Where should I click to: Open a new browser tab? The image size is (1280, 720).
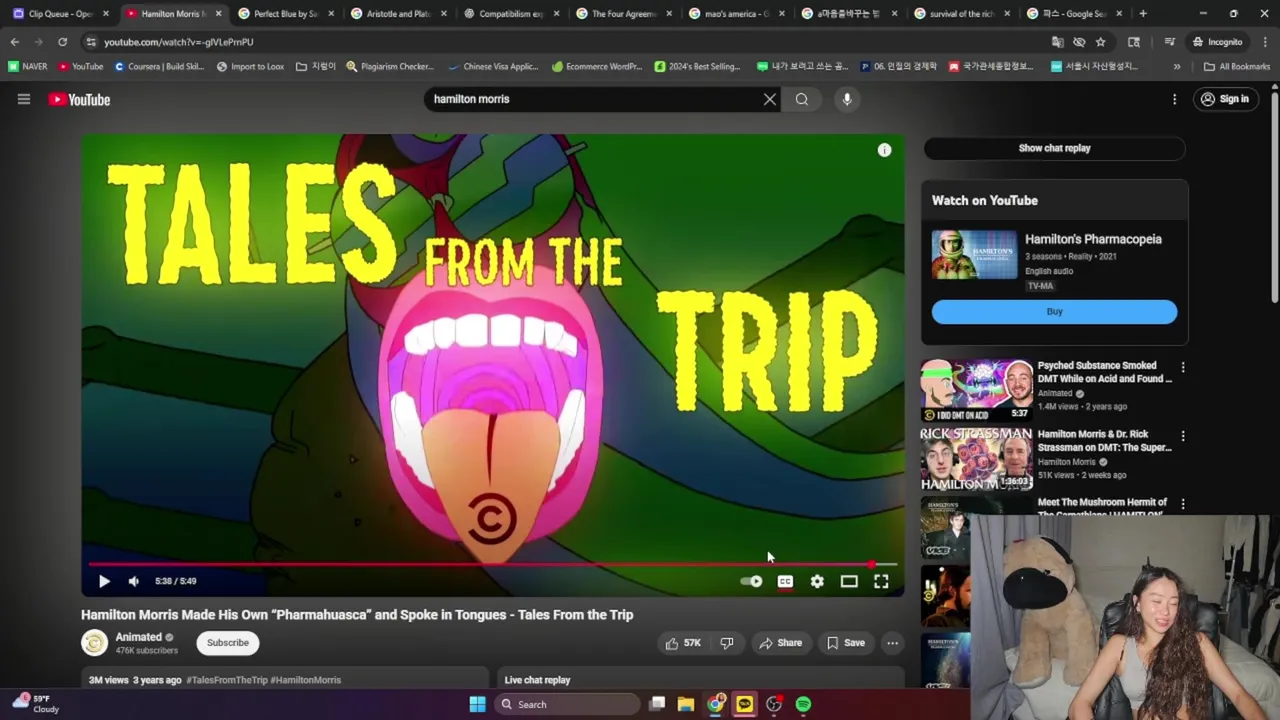coord(1143,14)
